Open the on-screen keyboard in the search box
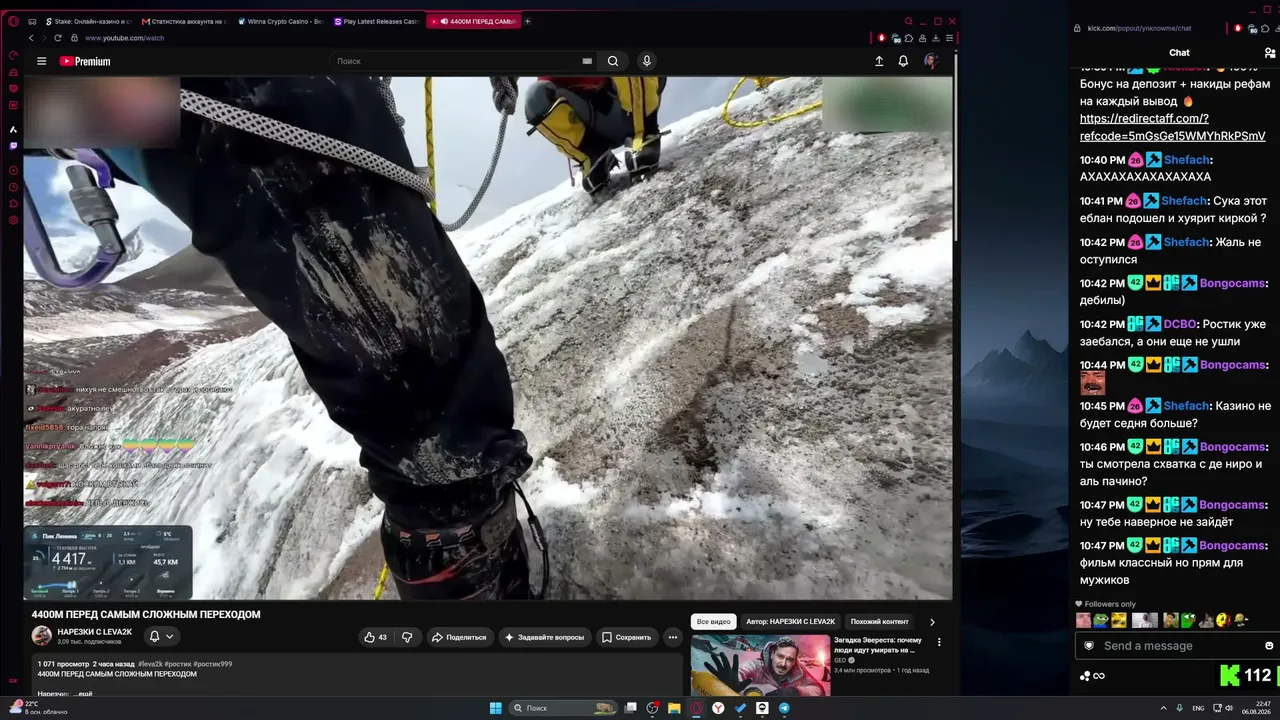Screen dimensions: 1280x720 point(587,61)
